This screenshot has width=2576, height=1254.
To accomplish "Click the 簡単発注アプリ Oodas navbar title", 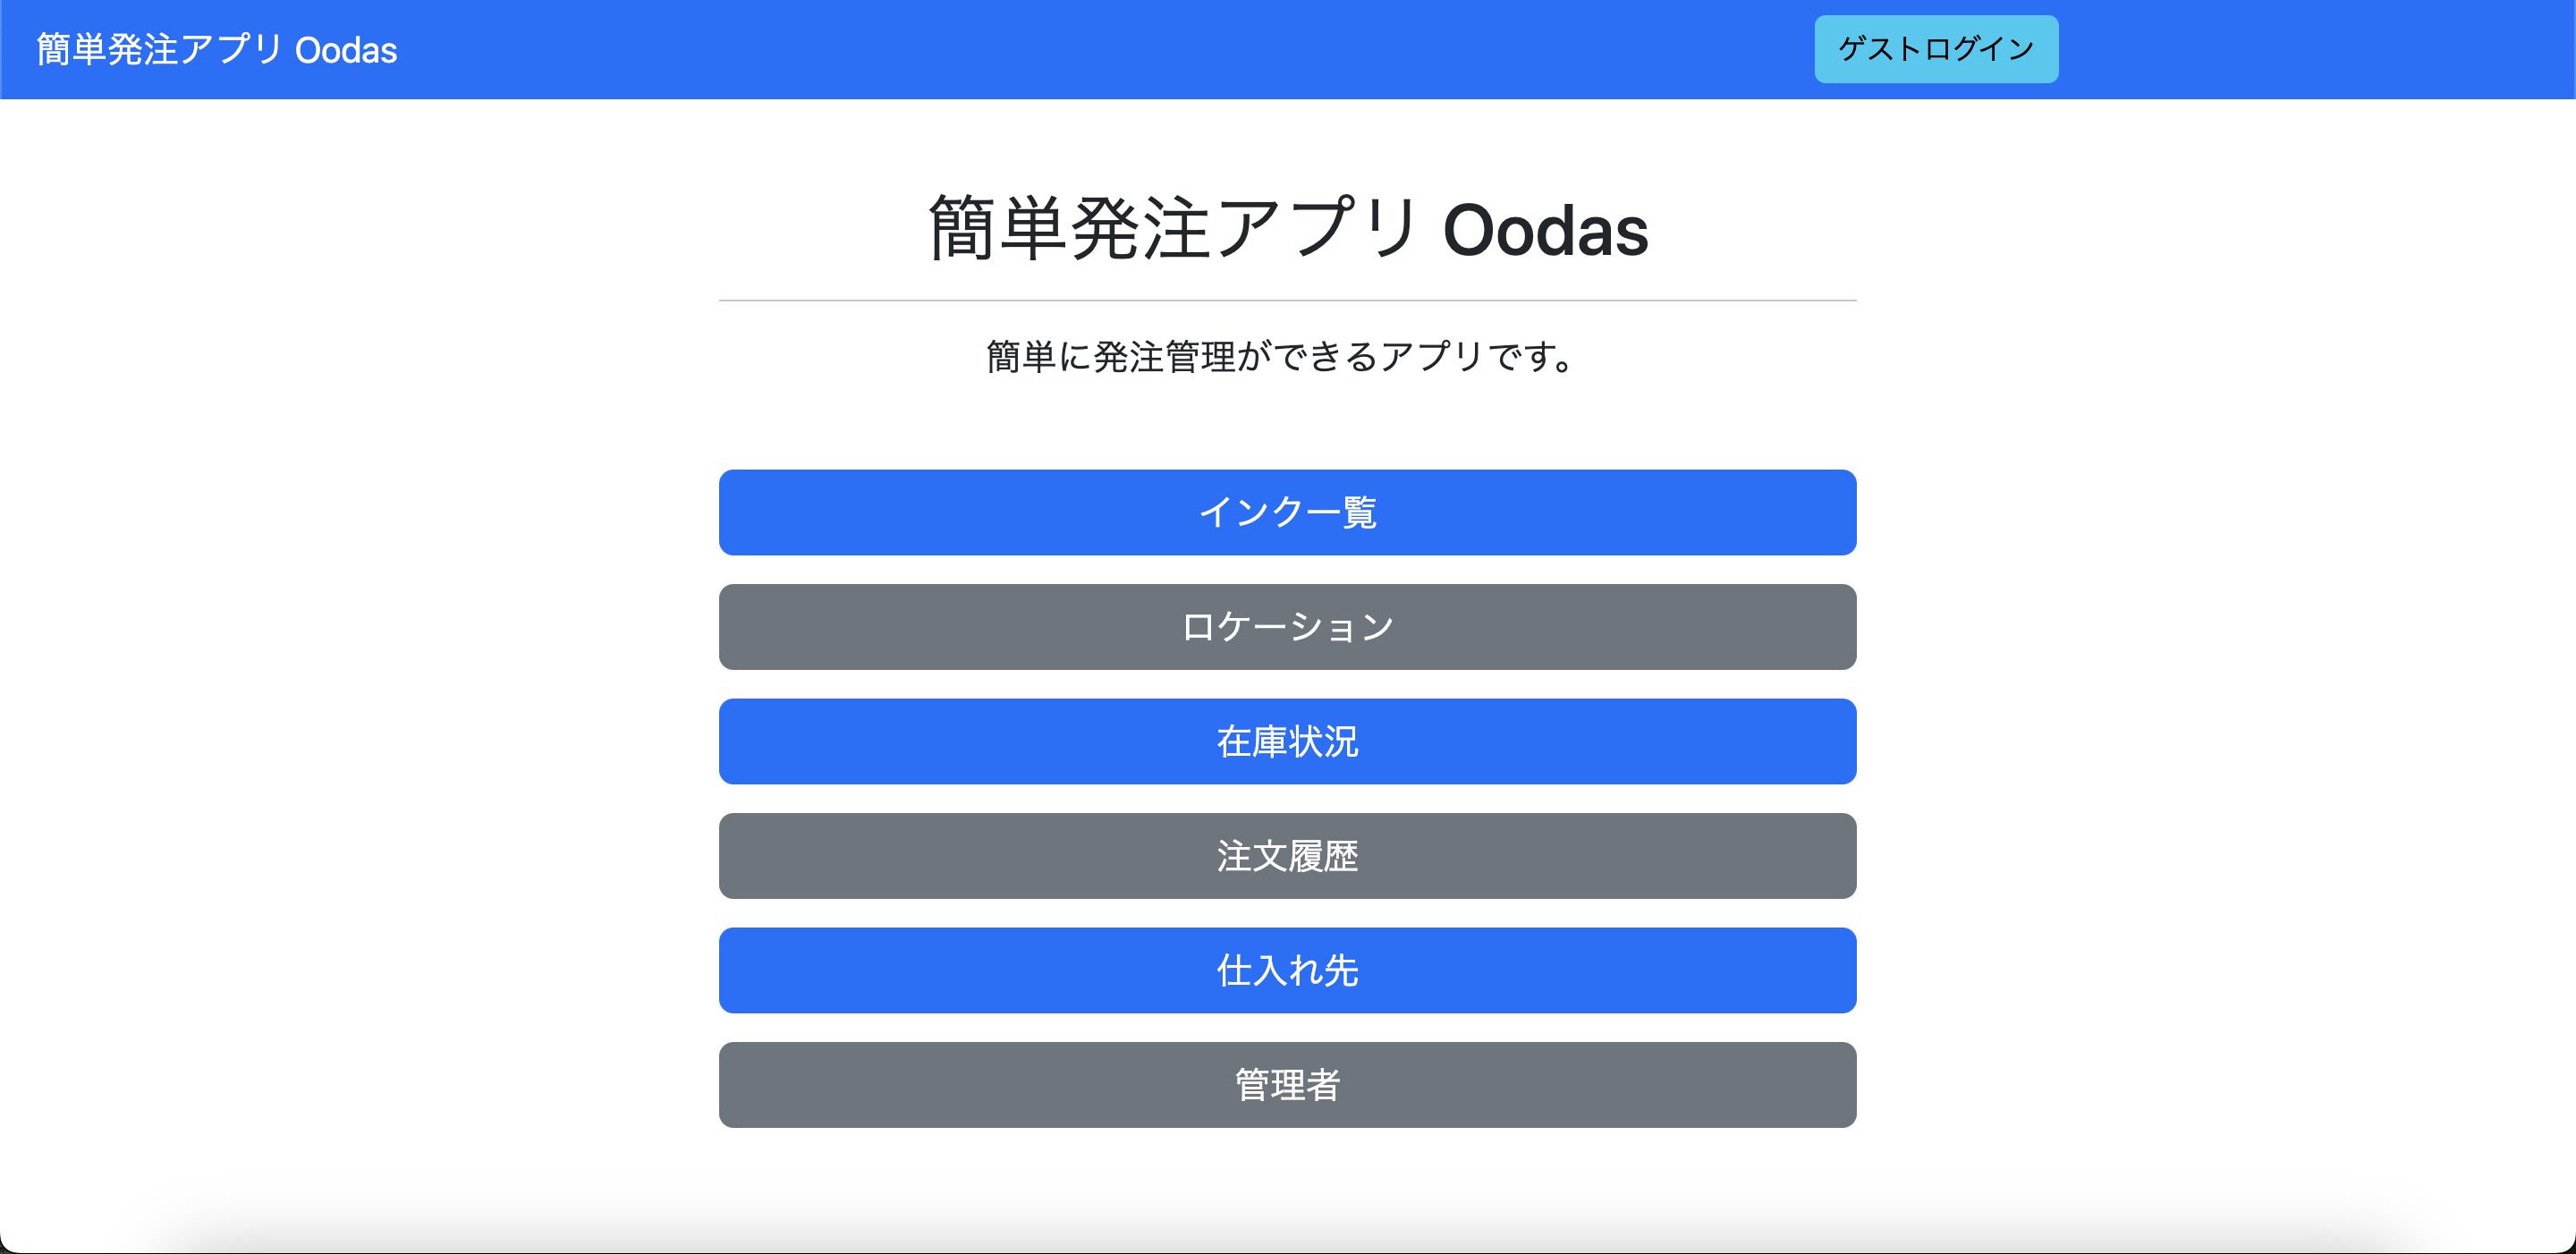I will tap(214, 49).
